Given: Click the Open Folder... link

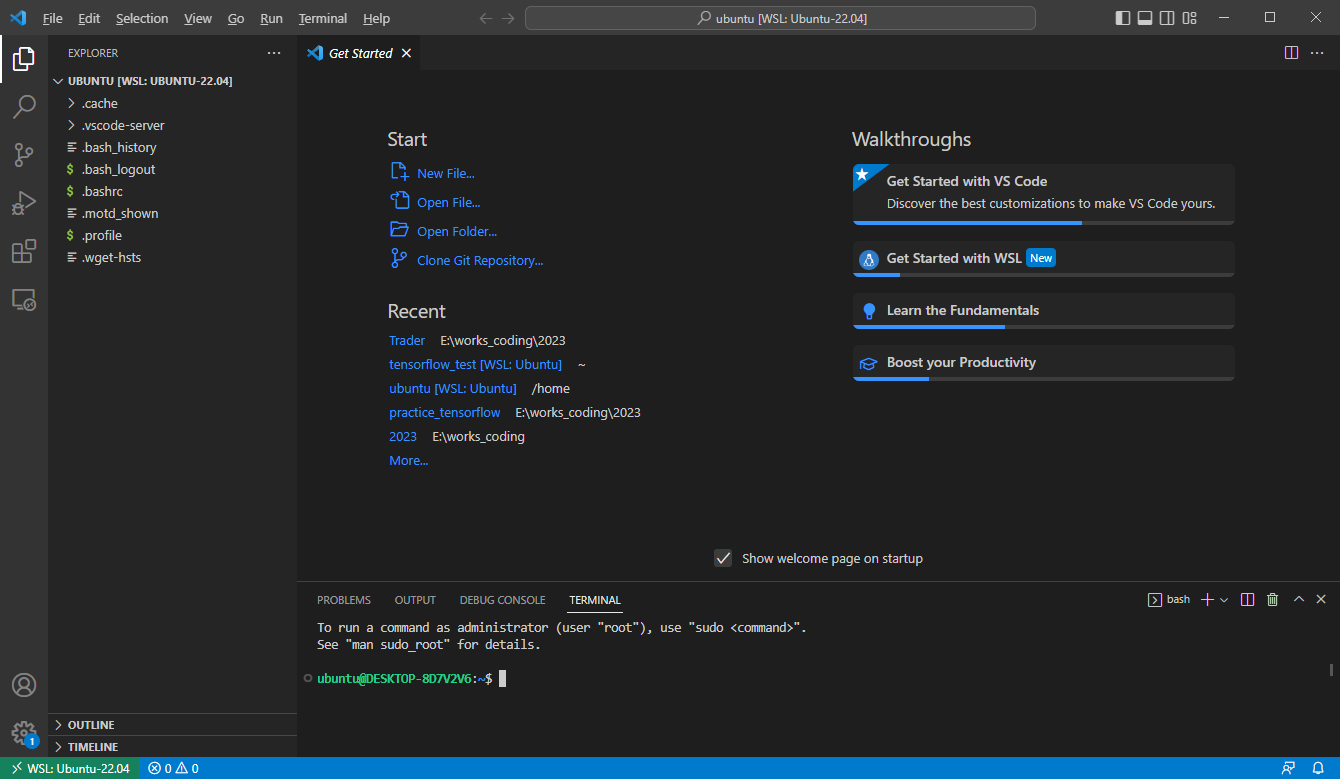Looking at the screenshot, I should pos(457,231).
